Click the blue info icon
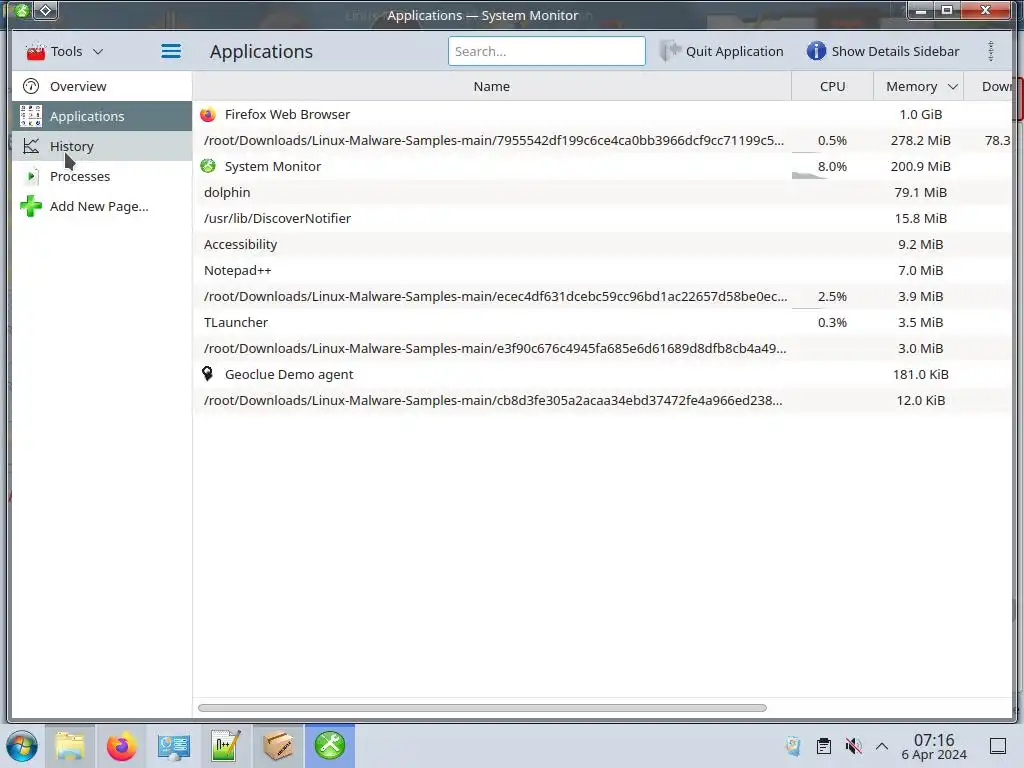 tap(816, 51)
